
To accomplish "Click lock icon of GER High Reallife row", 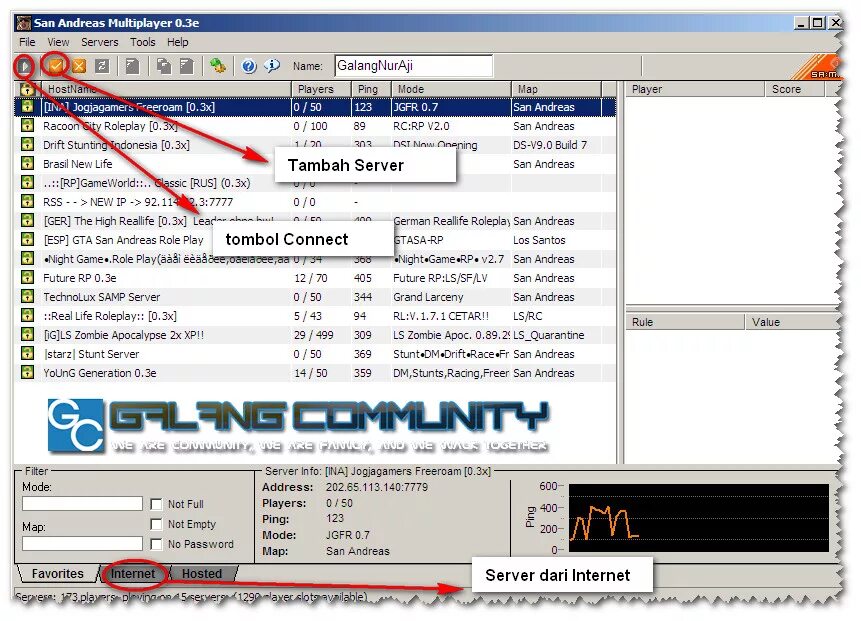I will [x=27, y=221].
